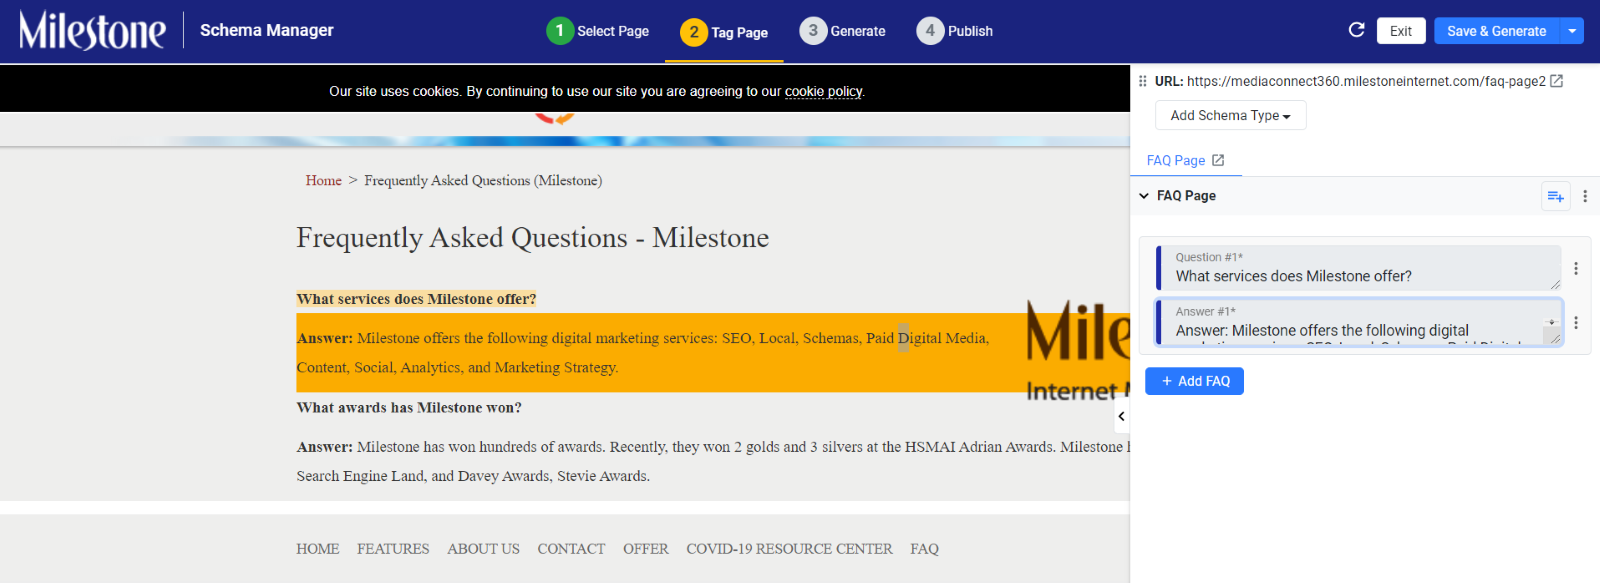The width and height of the screenshot is (1600, 583).
Task: Click the add property list icon in FAQ Page header
Action: 1556,196
